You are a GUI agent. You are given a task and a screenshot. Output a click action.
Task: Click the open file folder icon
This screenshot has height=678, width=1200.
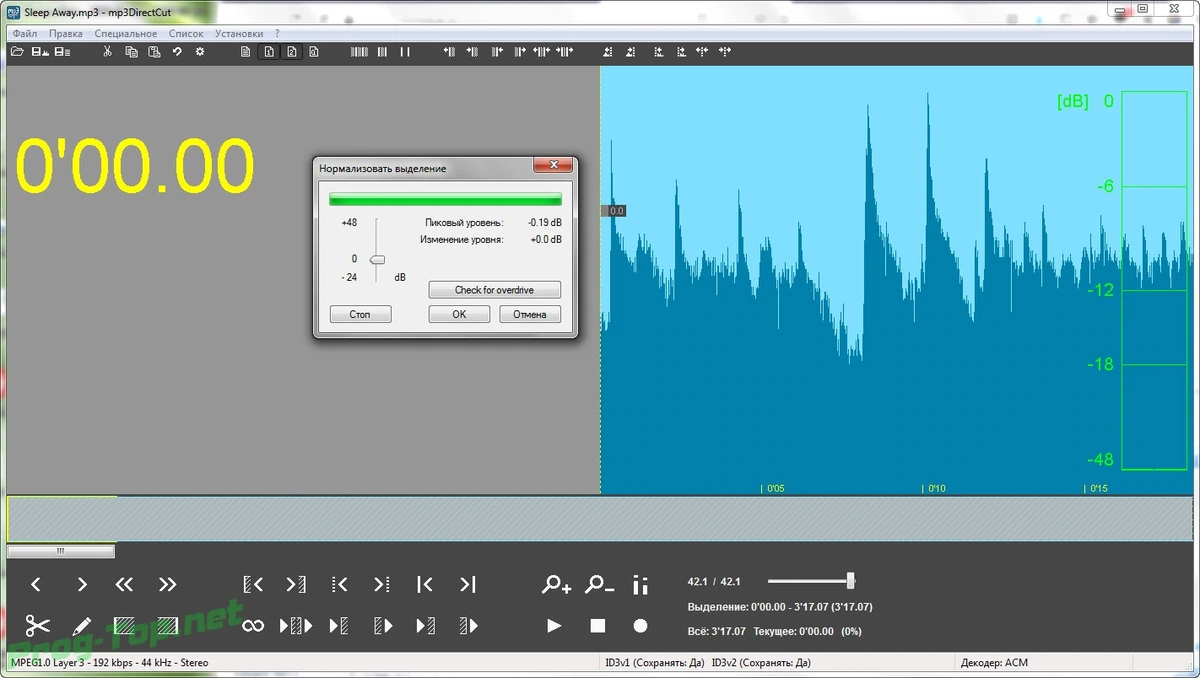click(17, 52)
